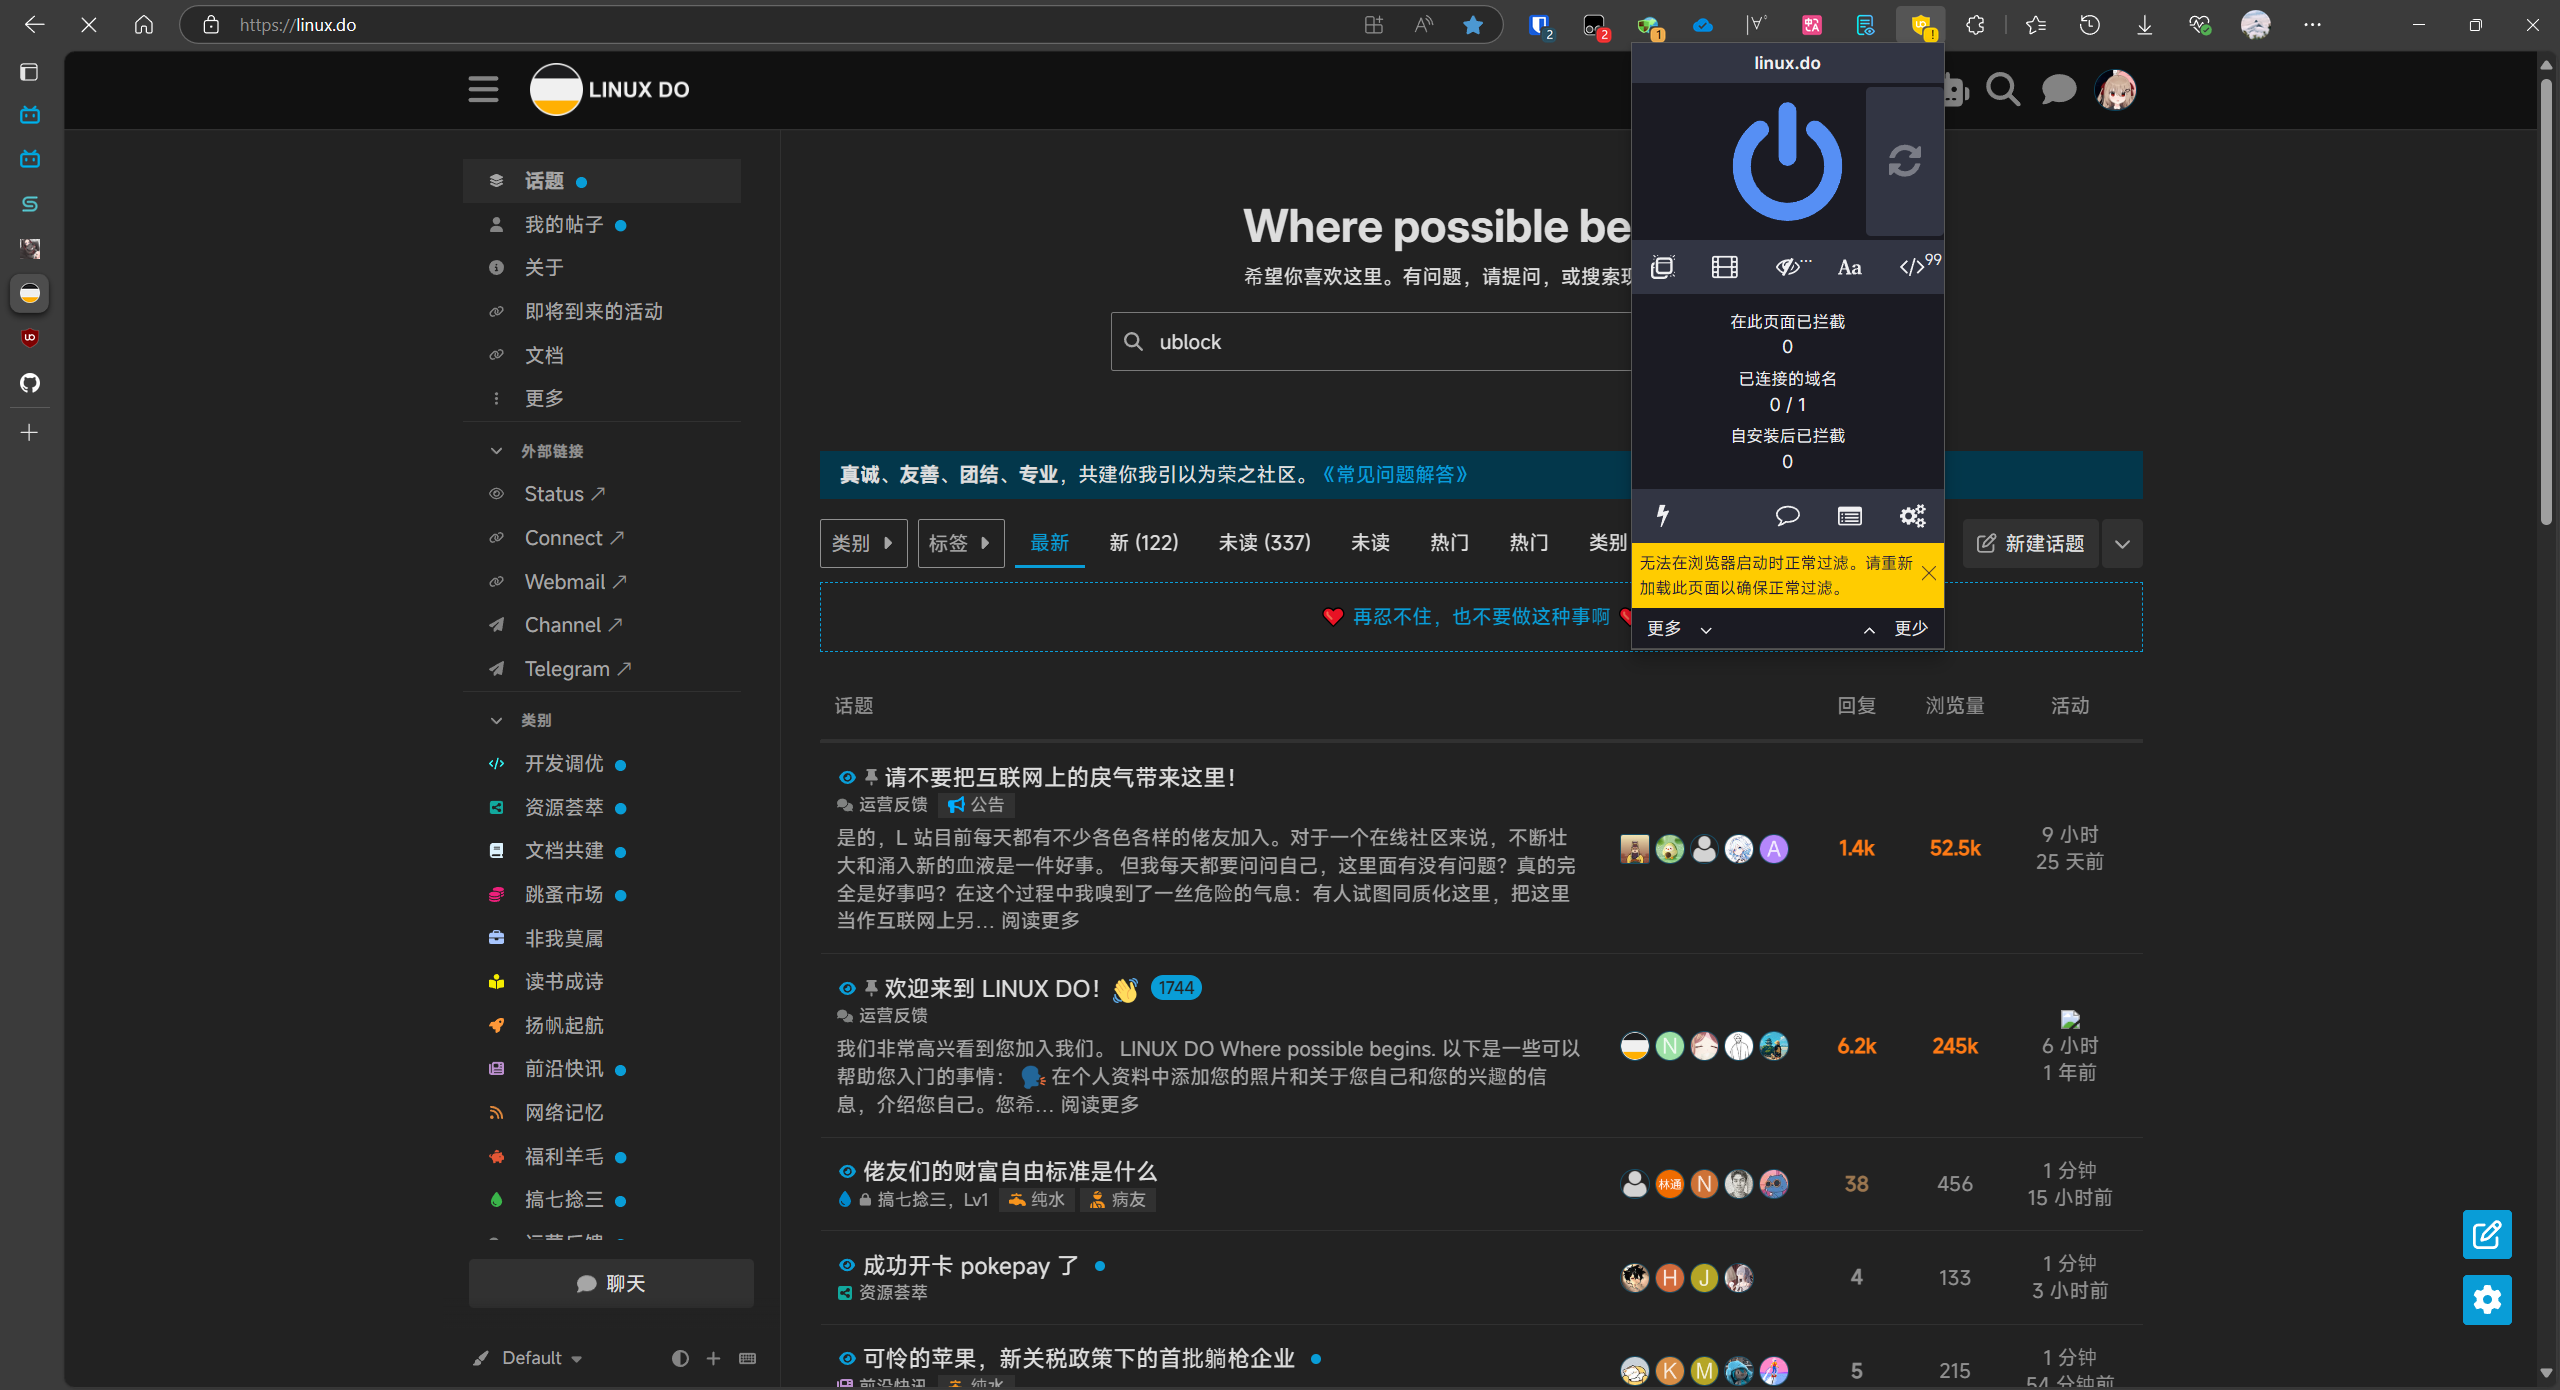Stop page loading with X button
This screenshot has height=1390, width=2560.
(89, 25)
